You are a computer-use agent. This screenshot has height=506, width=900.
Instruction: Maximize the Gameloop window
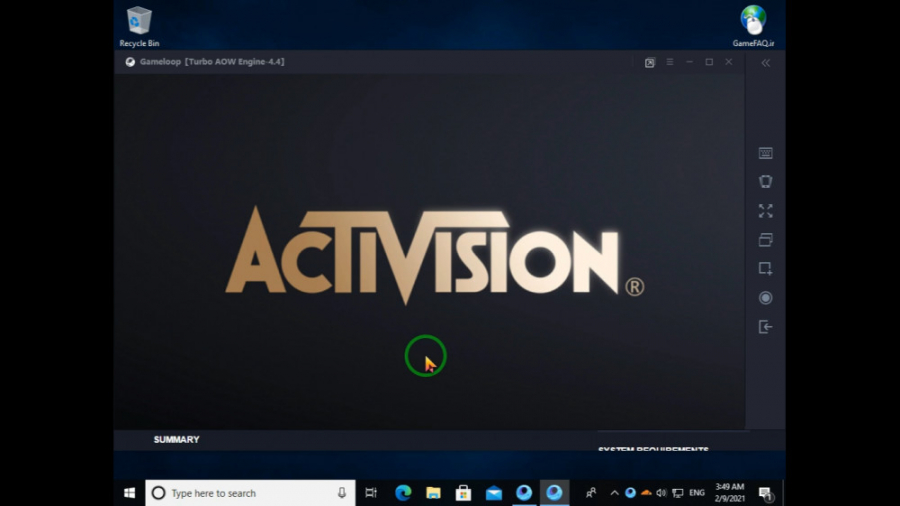709,62
